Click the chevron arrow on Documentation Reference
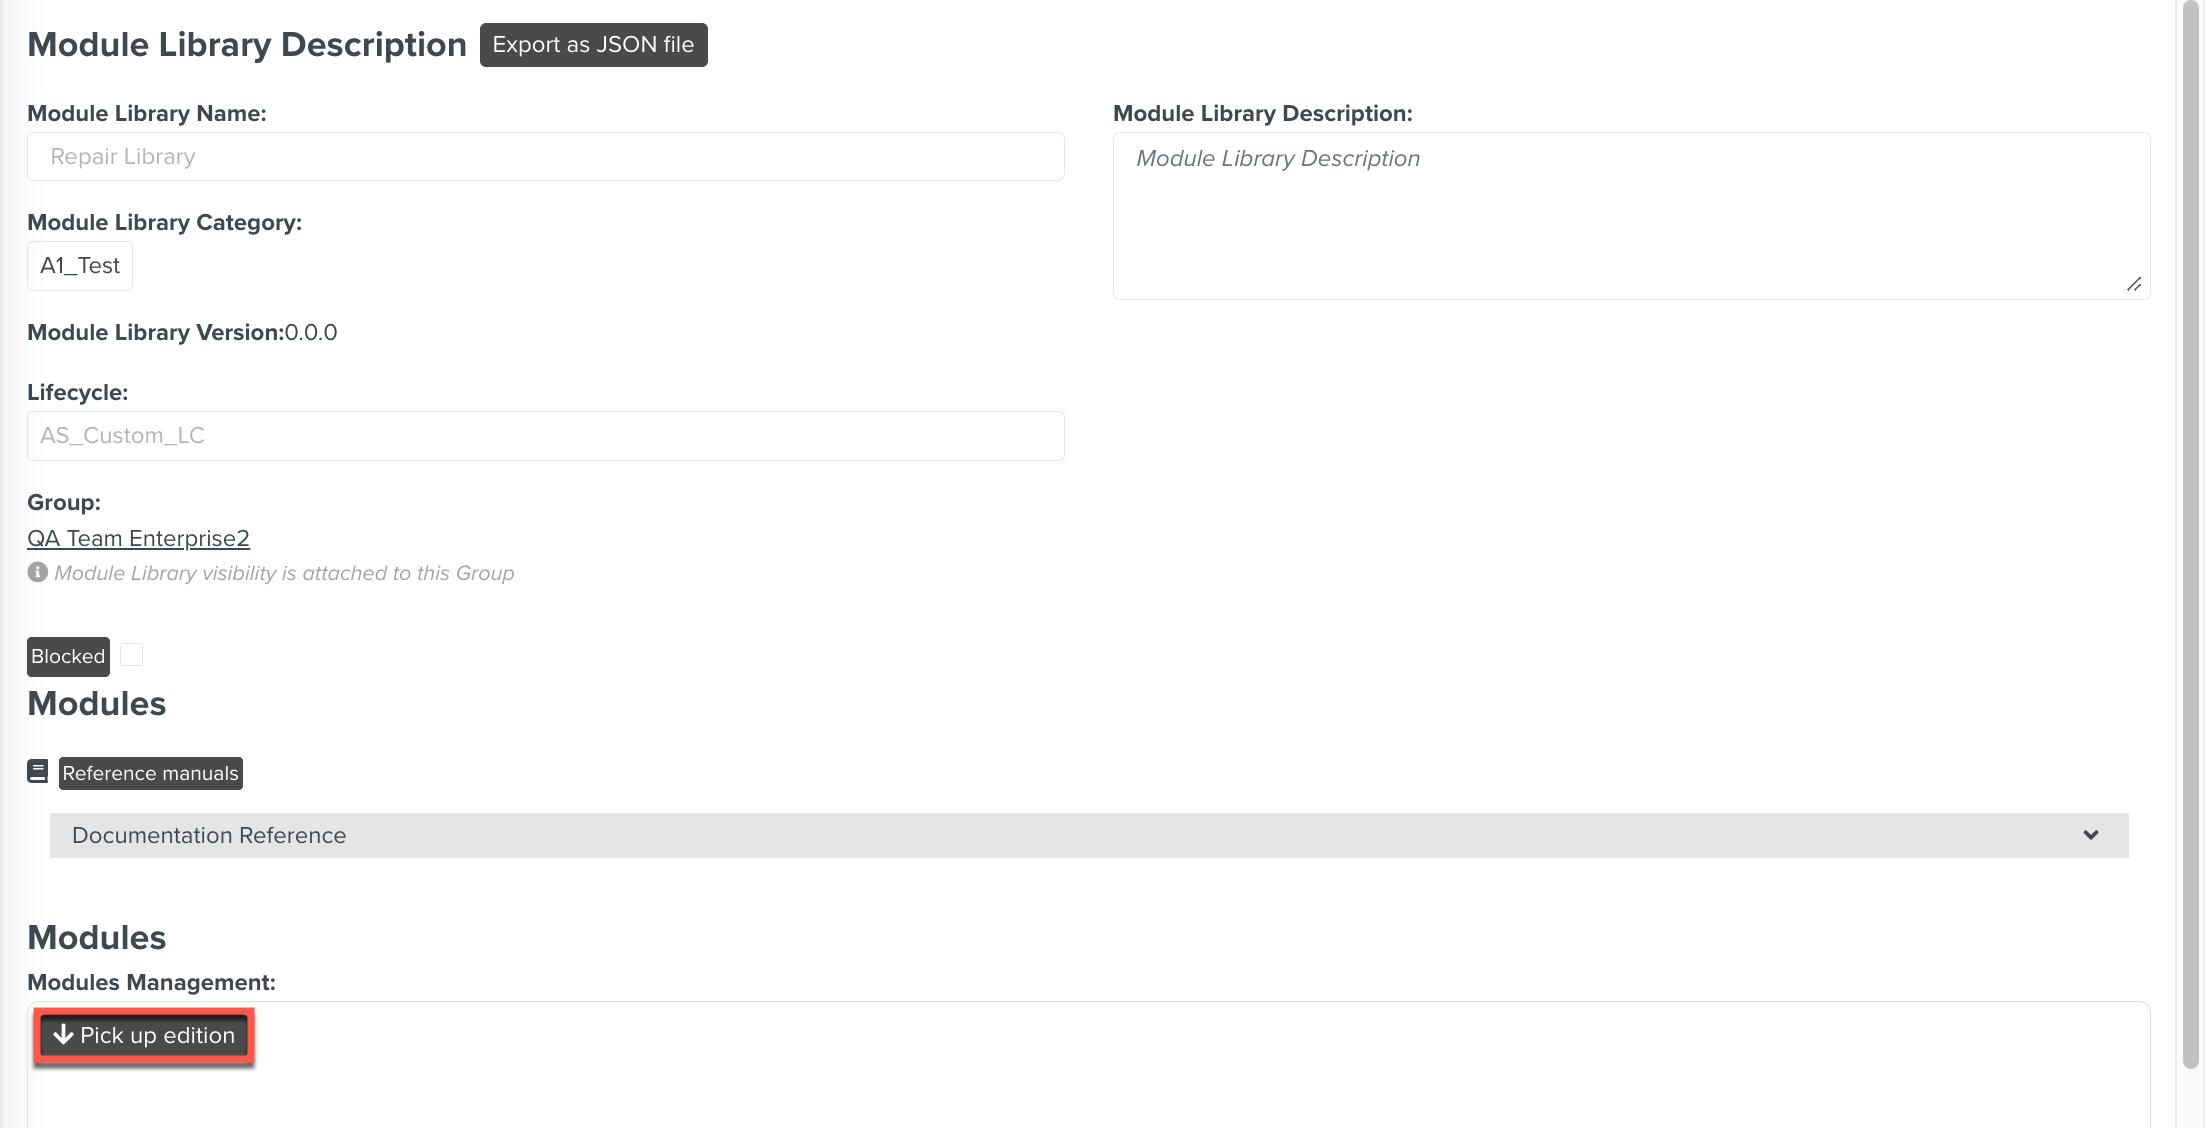Viewport: 2206px width, 1128px height. coord(2090,835)
